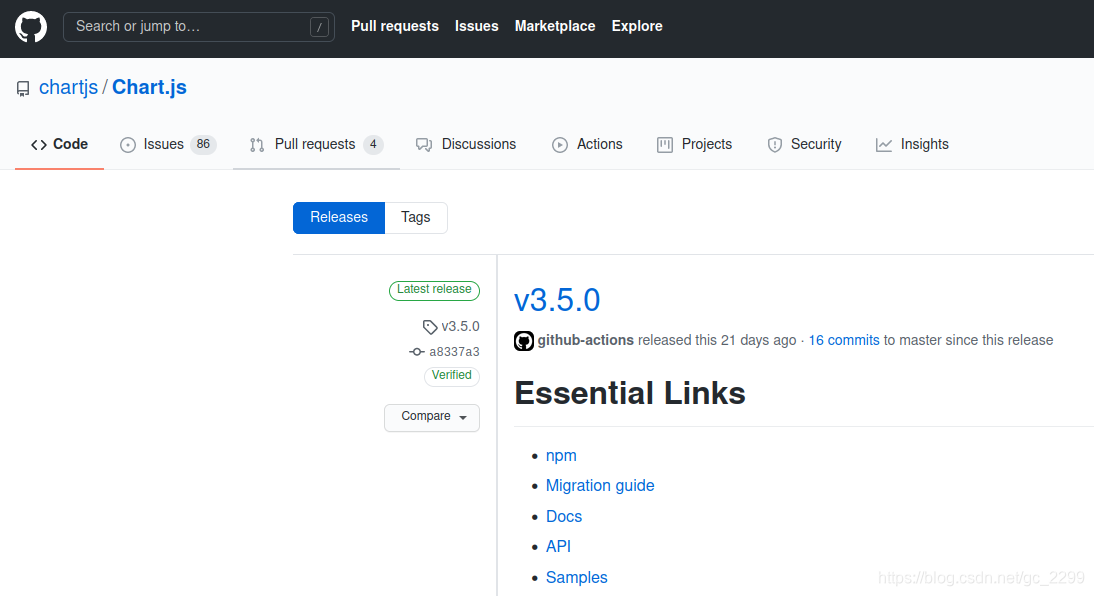This screenshot has width=1094, height=596.
Task: Click the text released this 21 days ago
Action: [x=717, y=341]
